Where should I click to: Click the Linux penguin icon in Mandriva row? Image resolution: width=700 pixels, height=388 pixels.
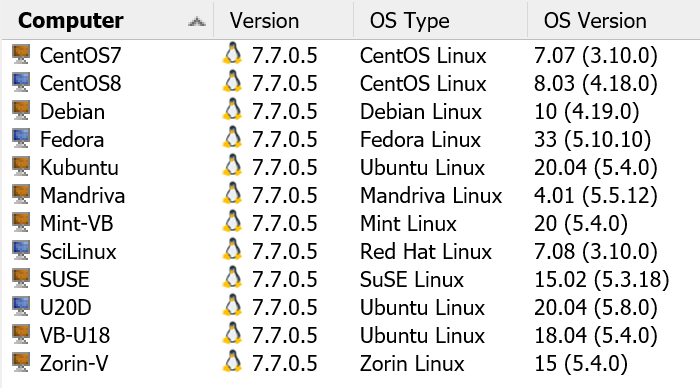(x=232, y=194)
